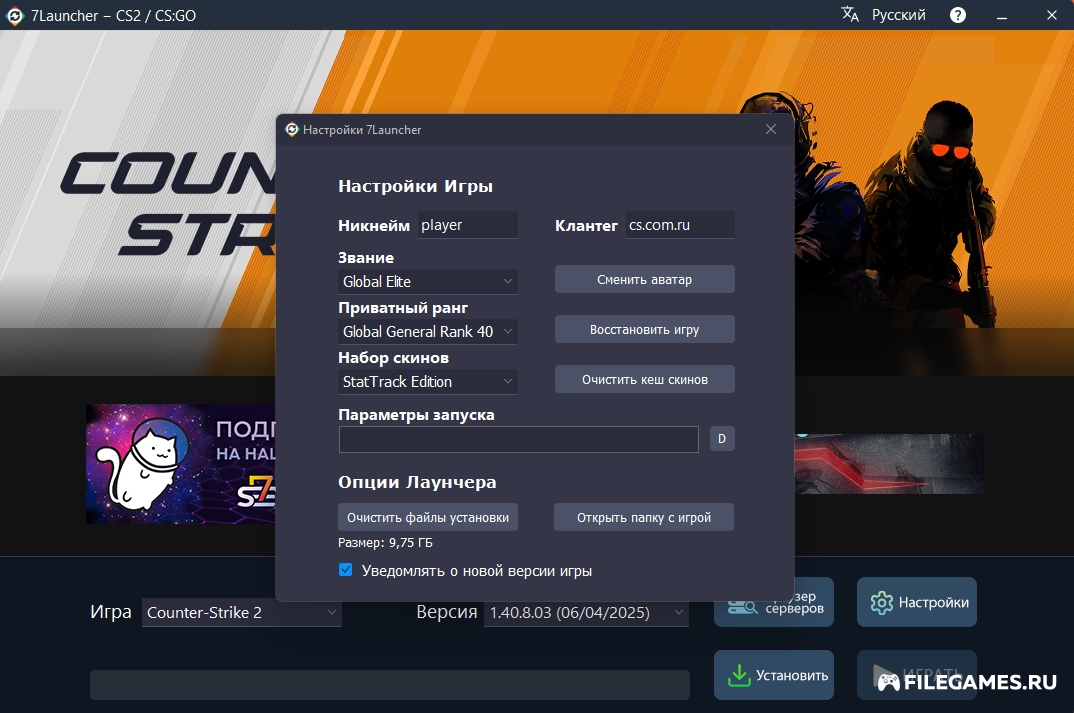Select the Русский language option
Screen dimensions: 1074x713
[x=898, y=15]
